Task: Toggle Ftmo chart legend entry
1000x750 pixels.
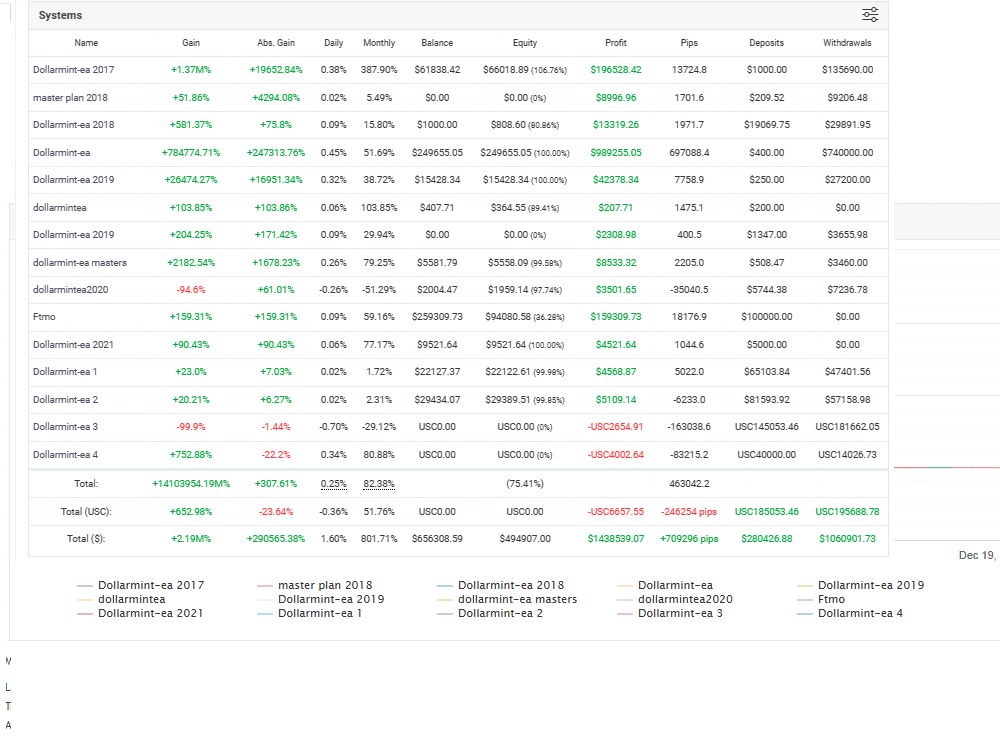Action: tap(821, 599)
